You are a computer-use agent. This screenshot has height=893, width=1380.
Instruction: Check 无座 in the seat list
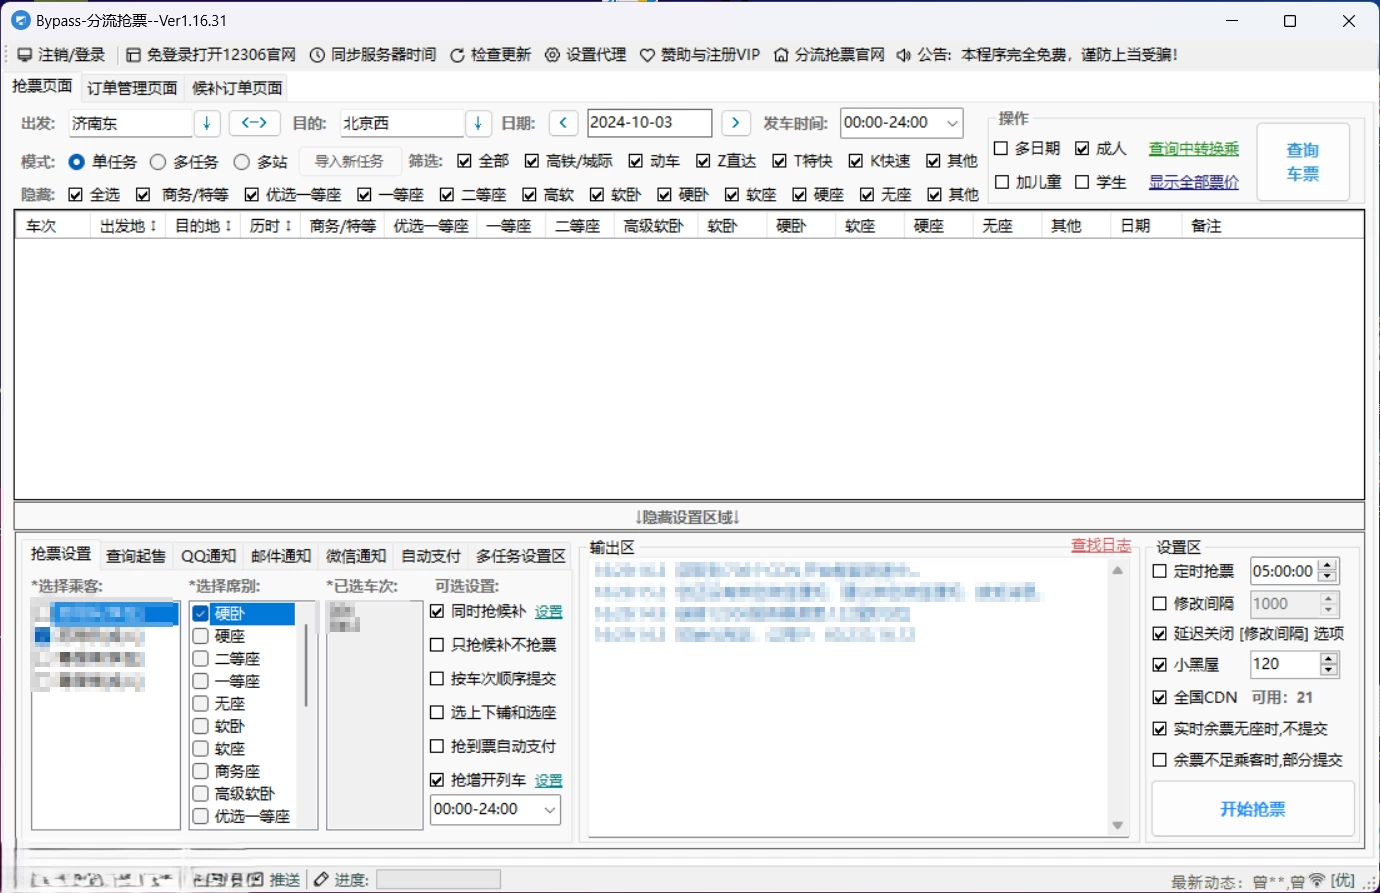(201, 704)
